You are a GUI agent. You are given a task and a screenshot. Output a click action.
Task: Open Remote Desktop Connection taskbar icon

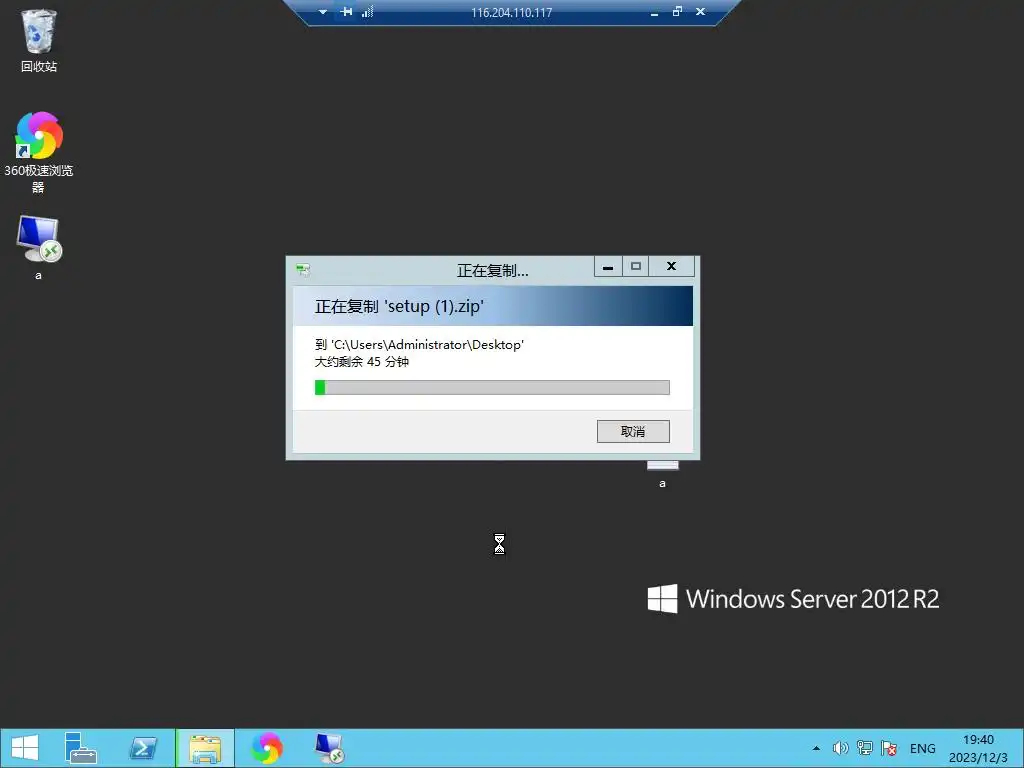coord(328,748)
